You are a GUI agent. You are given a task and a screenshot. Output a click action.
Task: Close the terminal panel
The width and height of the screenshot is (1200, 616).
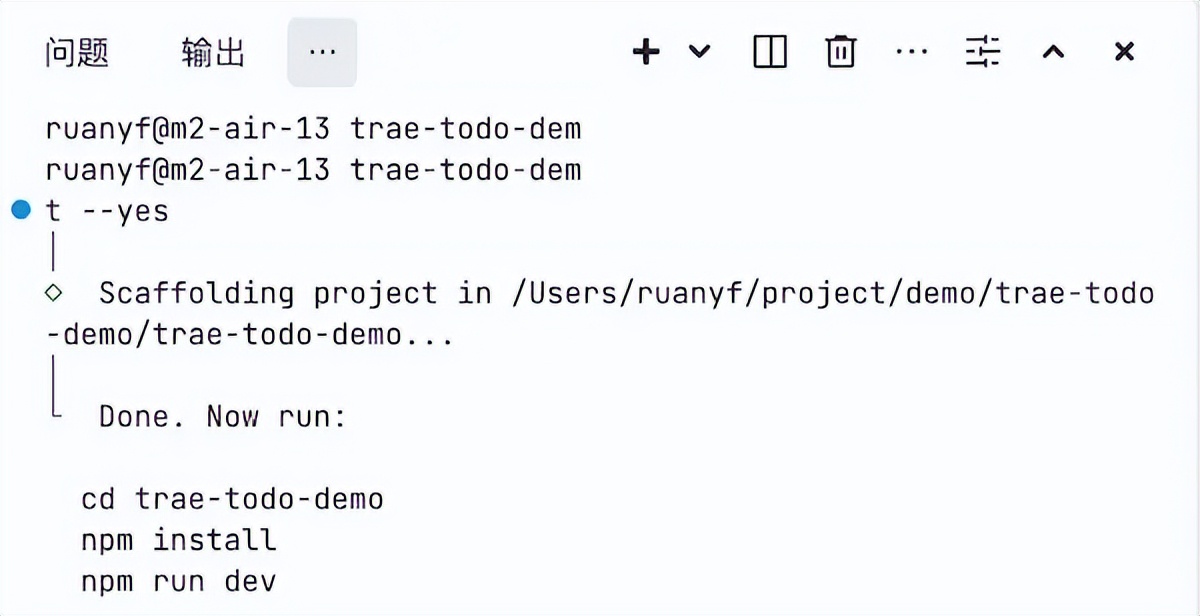(x=1124, y=52)
